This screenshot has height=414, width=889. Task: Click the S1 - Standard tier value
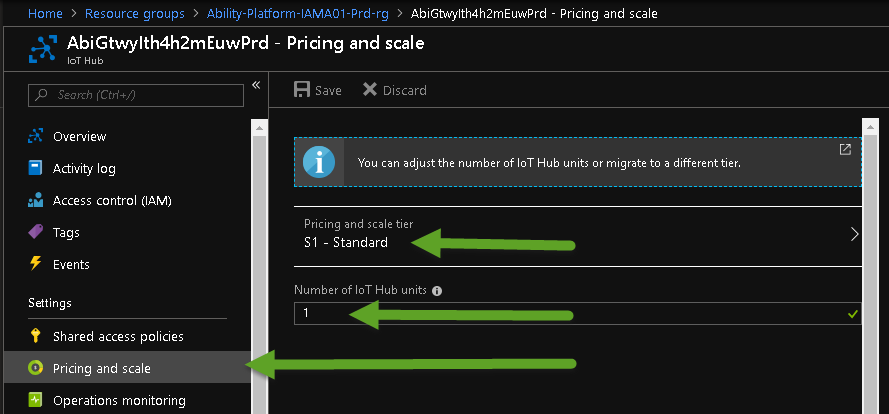click(x=346, y=243)
